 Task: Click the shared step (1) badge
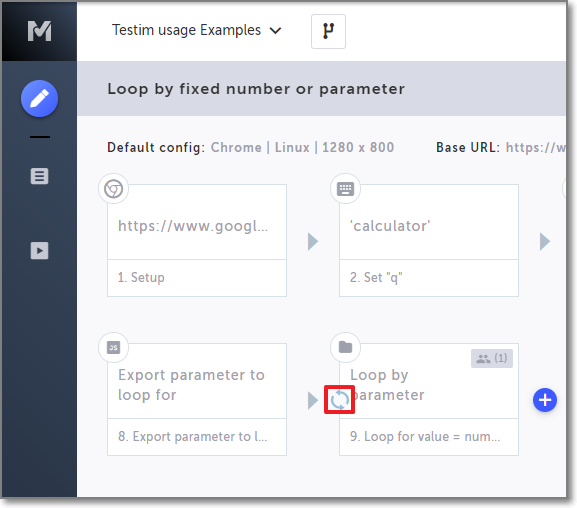492,358
